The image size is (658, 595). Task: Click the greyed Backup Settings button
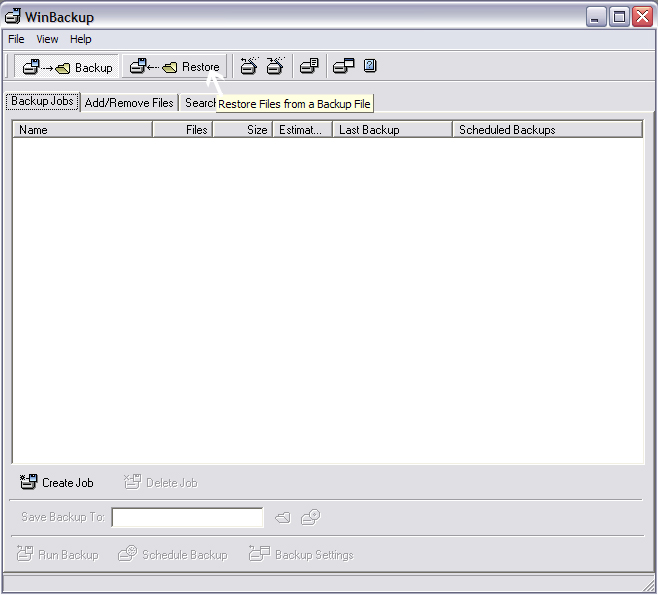pos(301,554)
